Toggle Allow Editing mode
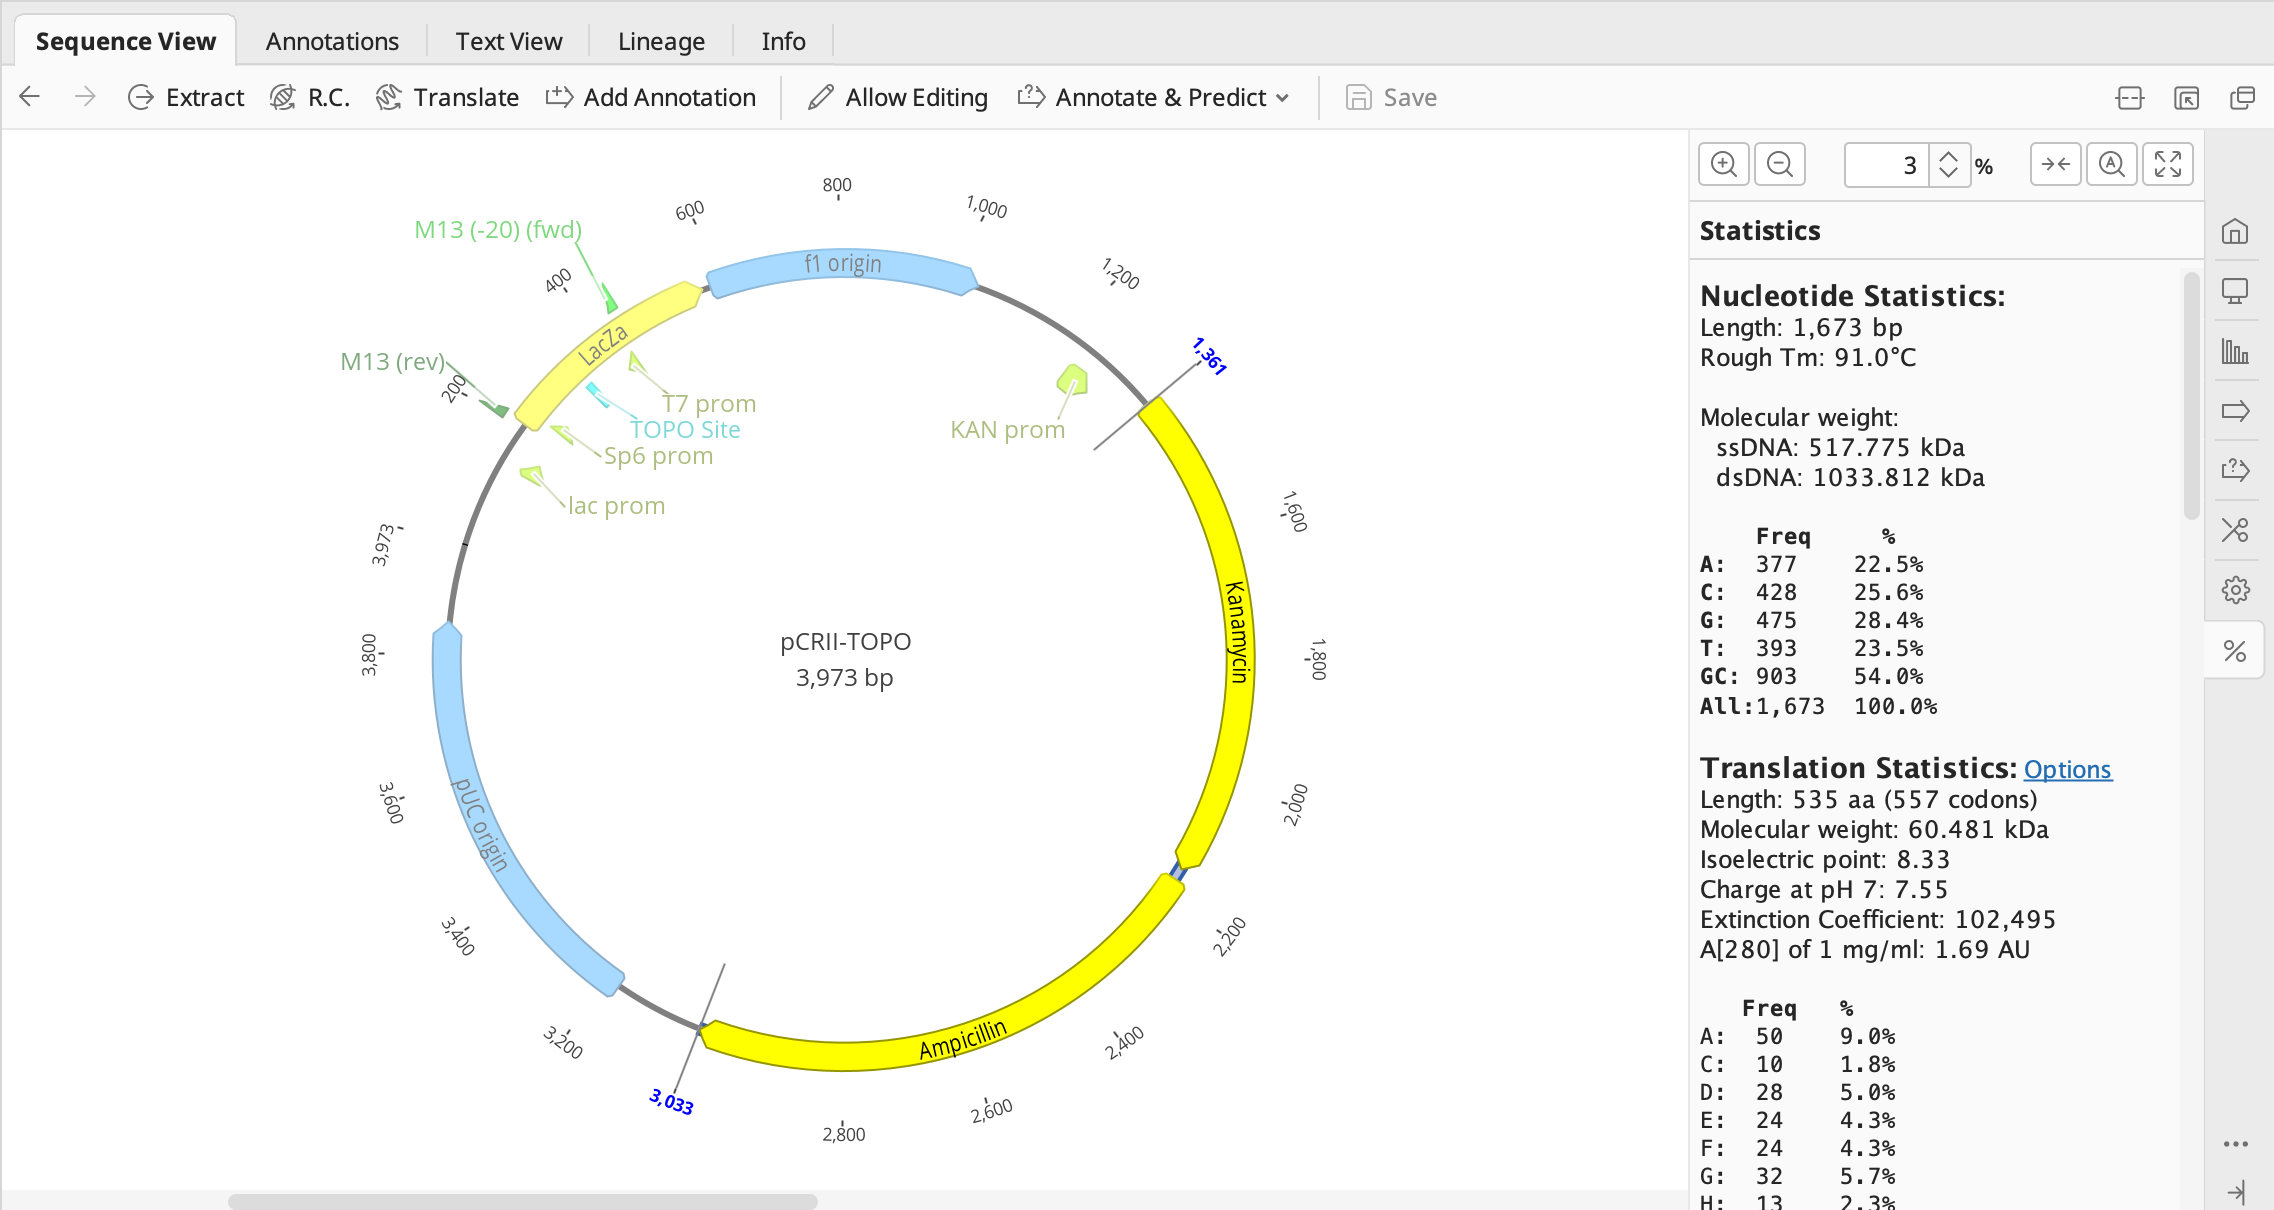The width and height of the screenshot is (2274, 1210). pos(898,97)
